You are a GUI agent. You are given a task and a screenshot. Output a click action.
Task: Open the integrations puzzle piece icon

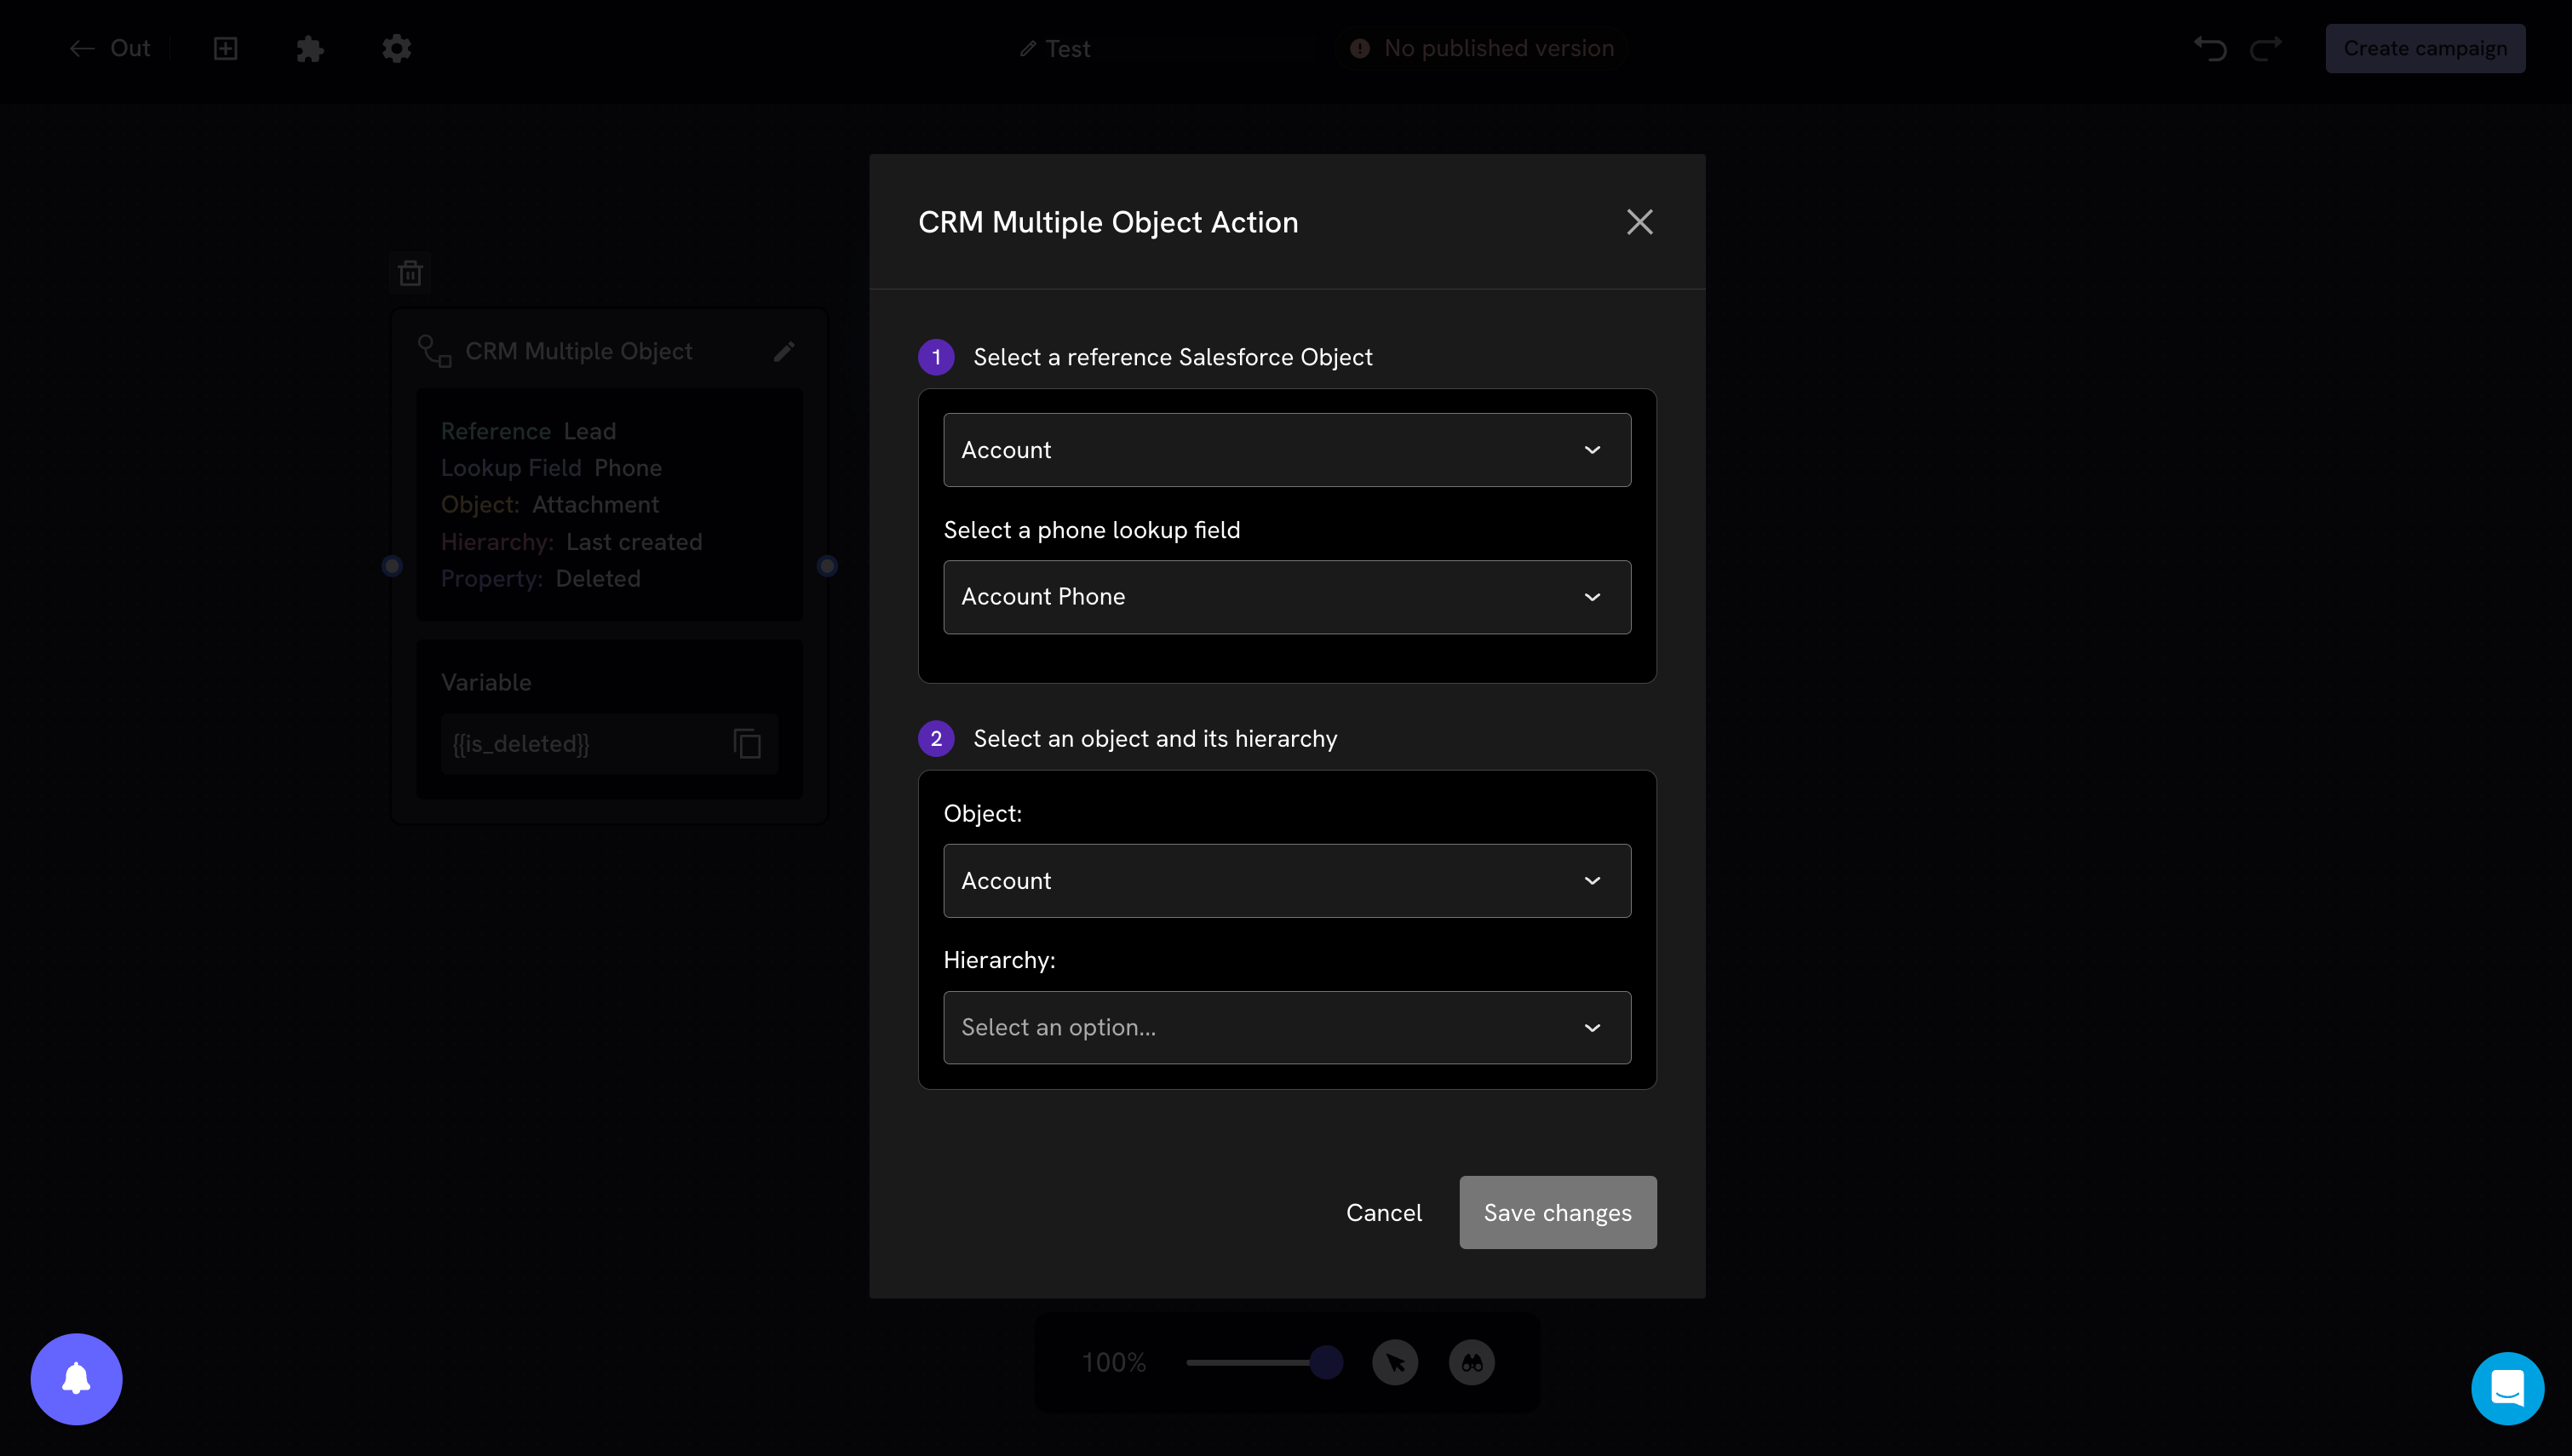(x=310, y=48)
